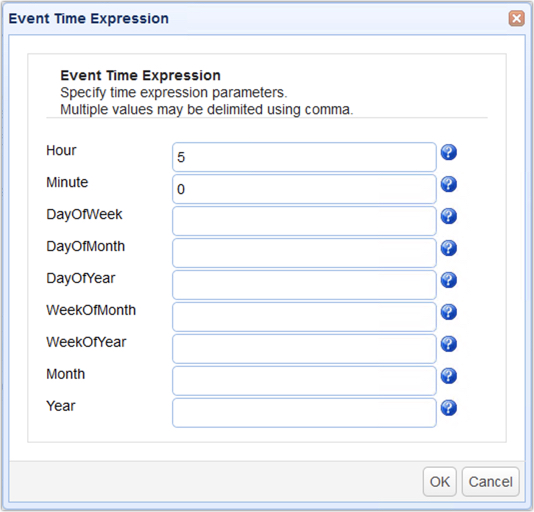
Task: Click the WeekOfYear help icon
Action: pos(449,344)
